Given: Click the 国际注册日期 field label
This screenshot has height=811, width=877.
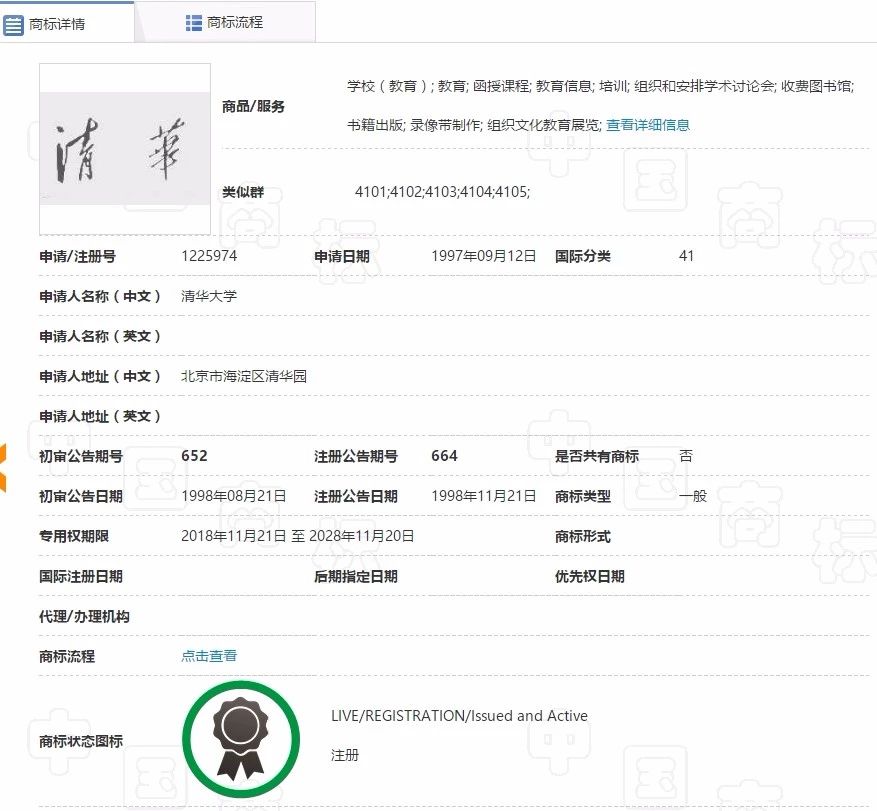Looking at the screenshot, I should pyautogui.click(x=81, y=577).
